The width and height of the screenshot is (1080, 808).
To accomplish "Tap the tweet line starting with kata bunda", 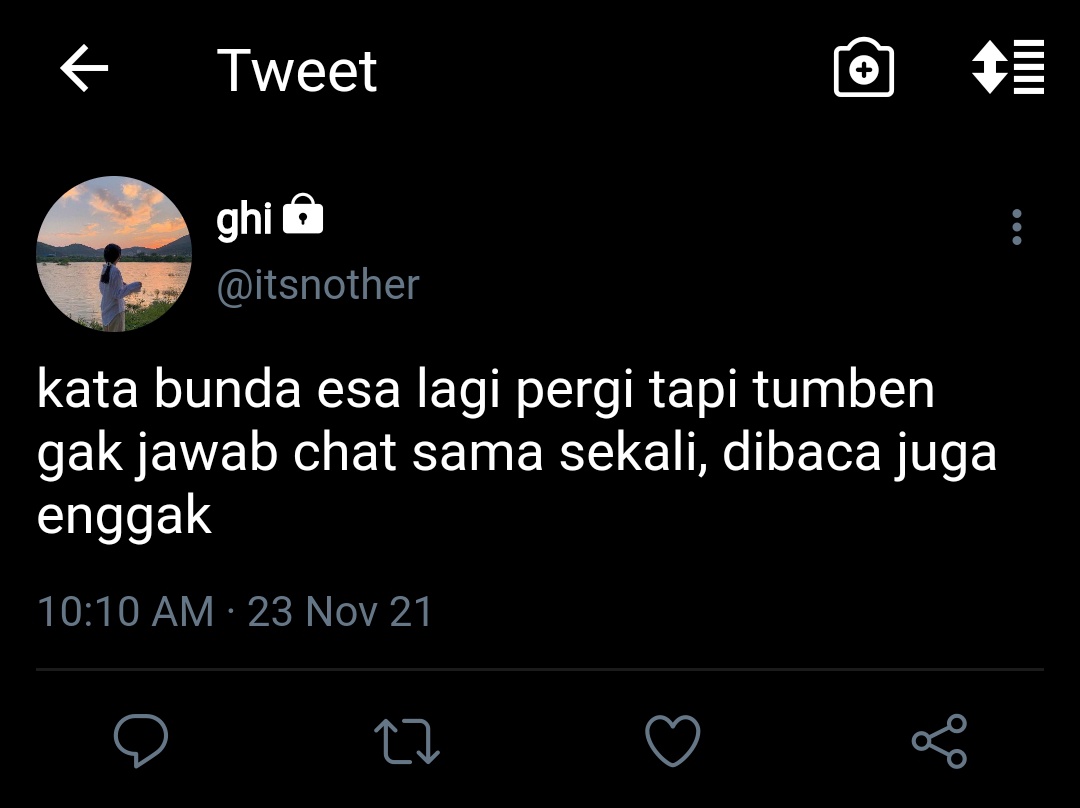I will [x=486, y=391].
